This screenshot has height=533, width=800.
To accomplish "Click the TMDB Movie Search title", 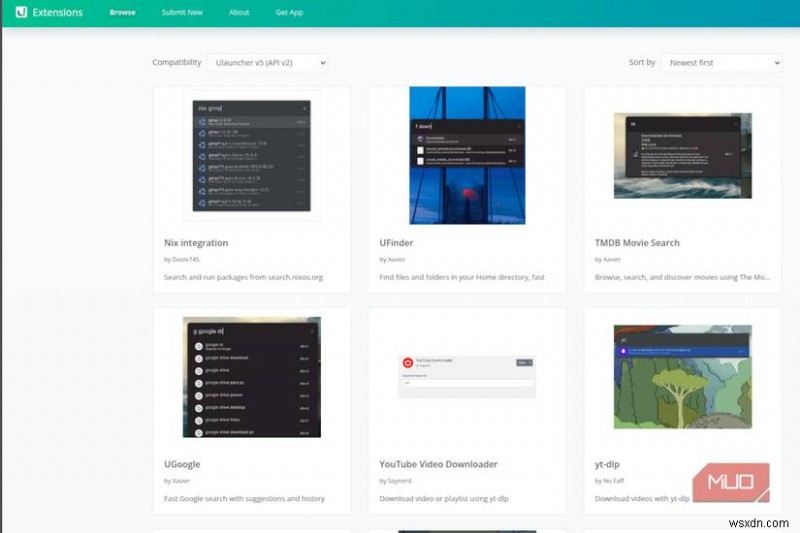I will tap(637, 243).
